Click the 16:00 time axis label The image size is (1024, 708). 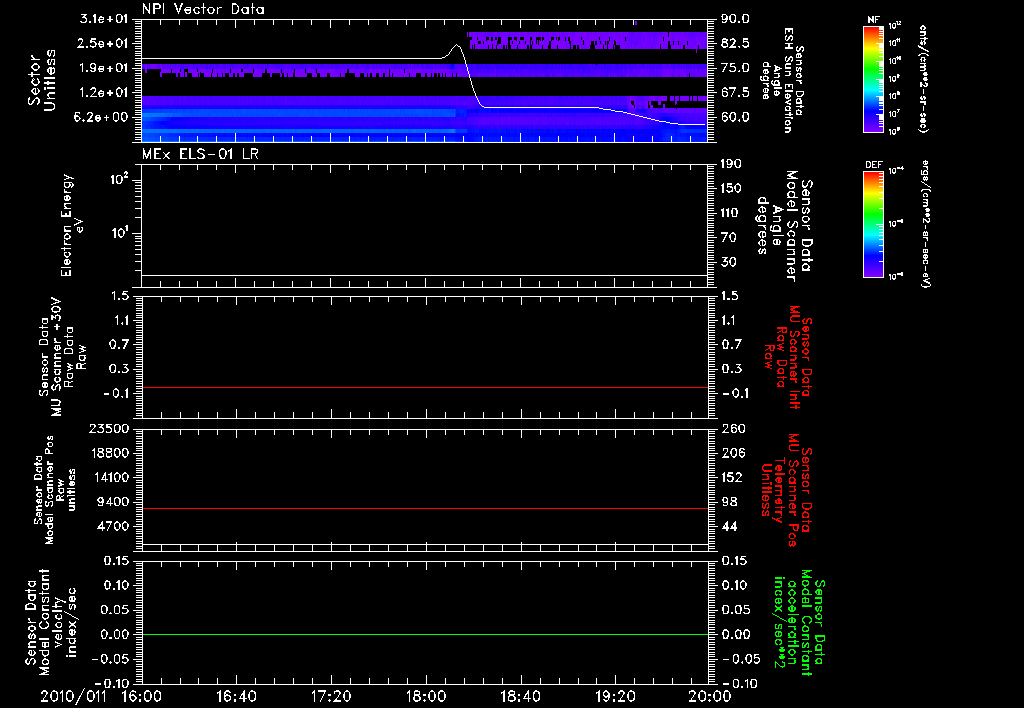142,696
